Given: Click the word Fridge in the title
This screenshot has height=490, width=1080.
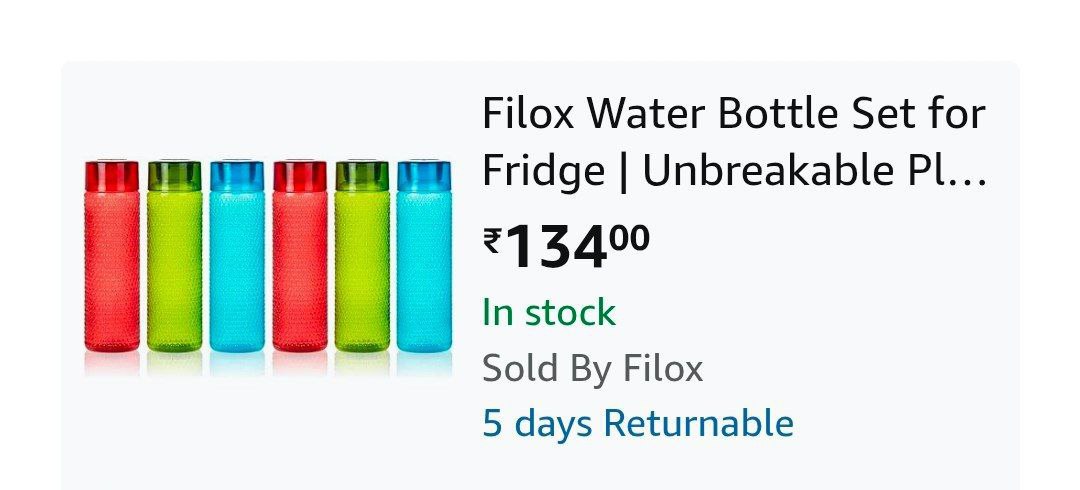Looking at the screenshot, I should (543, 172).
